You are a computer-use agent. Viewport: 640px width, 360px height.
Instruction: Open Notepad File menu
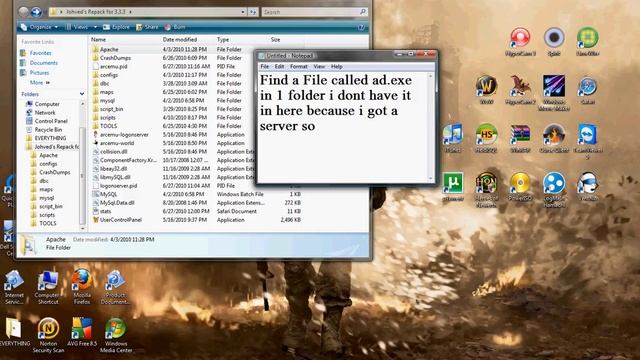pyautogui.click(x=264, y=67)
